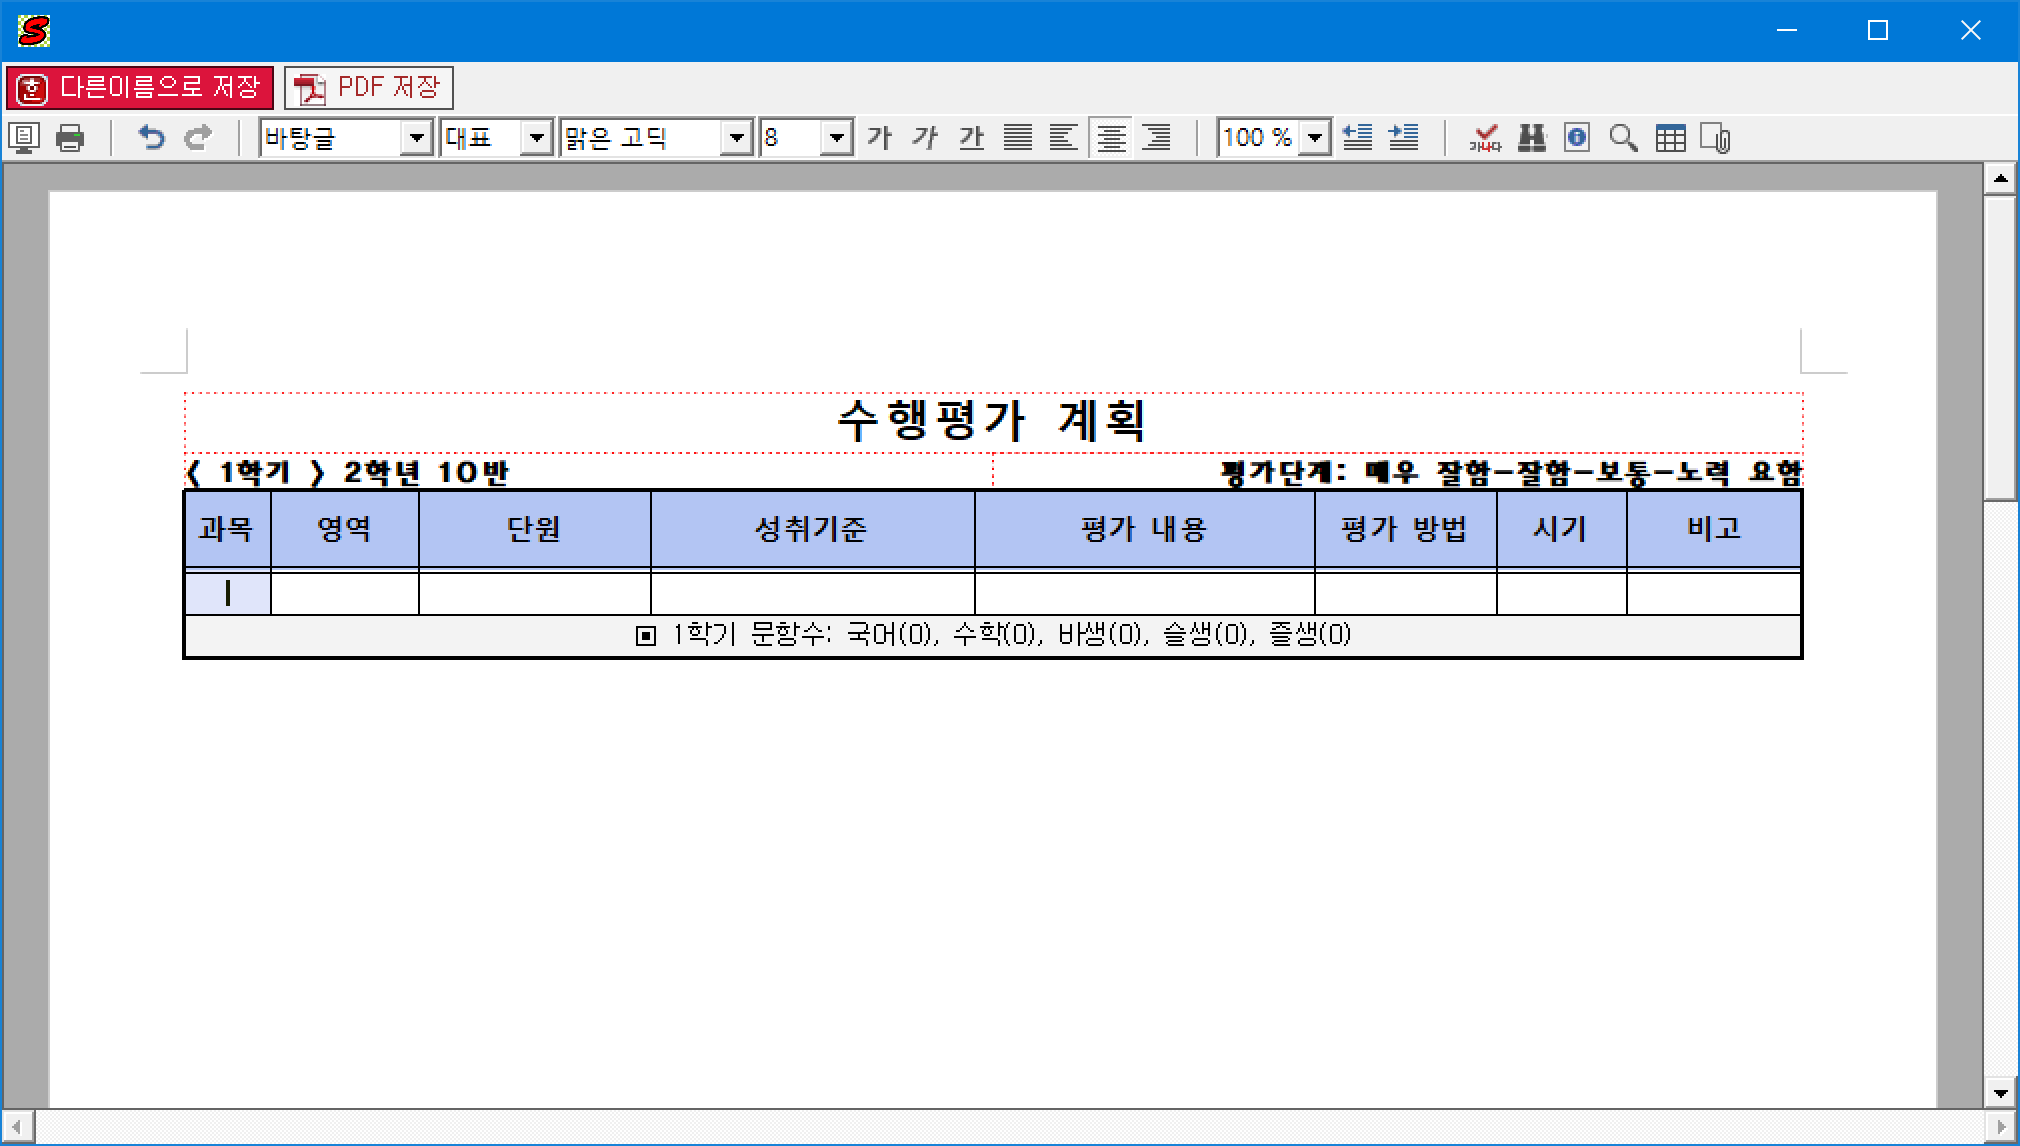Viewport: 2020px width, 1146px height.
Task: Open the binoculars find tool
Action: [x=1531, y=138]
